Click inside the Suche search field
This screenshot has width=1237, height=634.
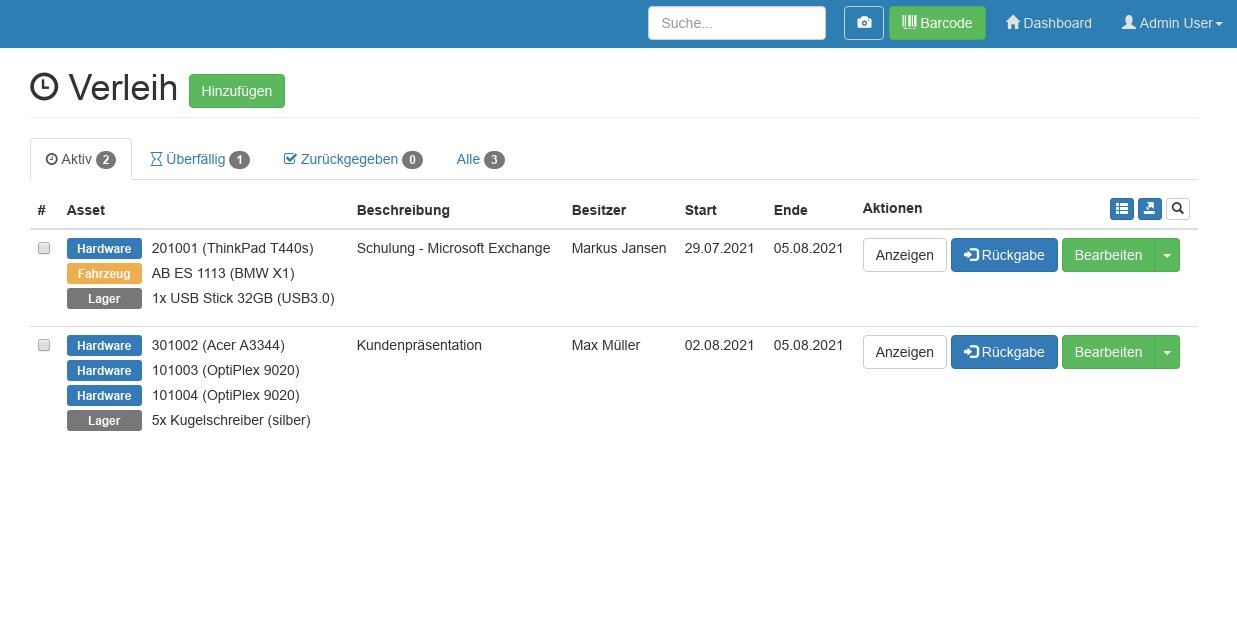point(737,22)
